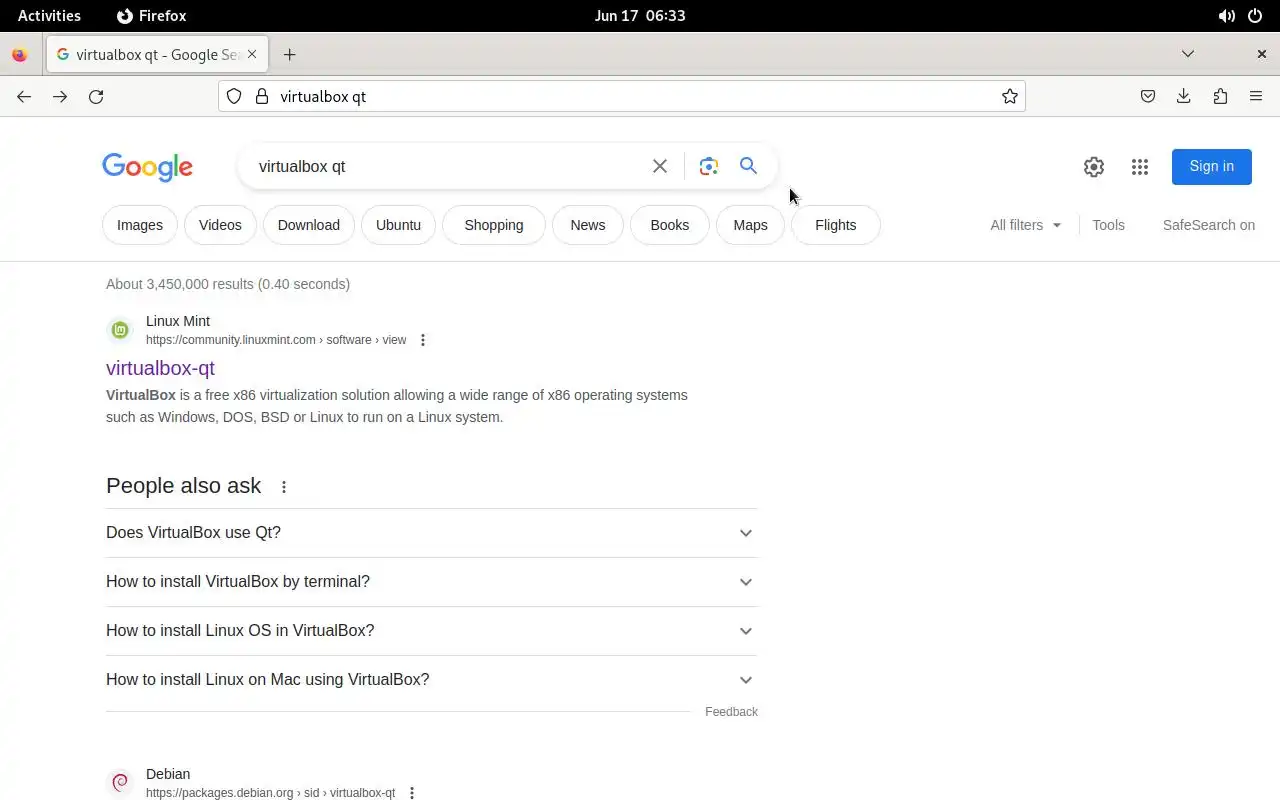Viewport: 1280px width, 800px height.
Task: Open the three-dot menu beside Debian result
Action: [411, 793]
